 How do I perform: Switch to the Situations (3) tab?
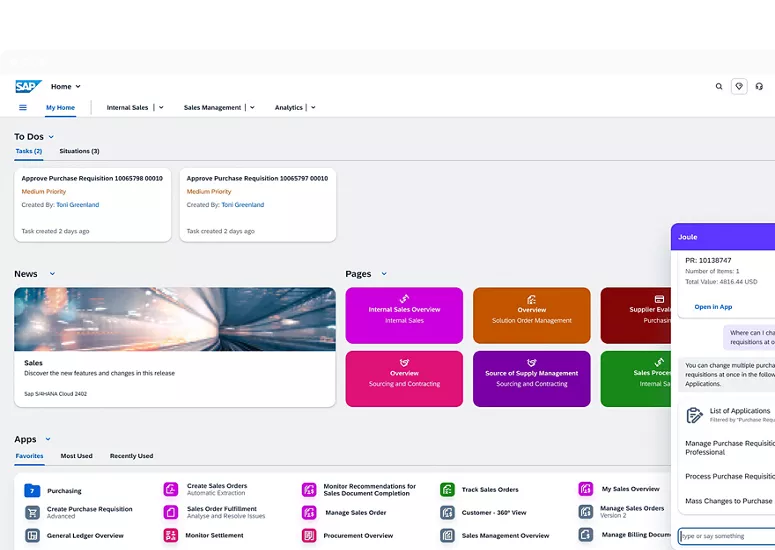coord(79,151)
